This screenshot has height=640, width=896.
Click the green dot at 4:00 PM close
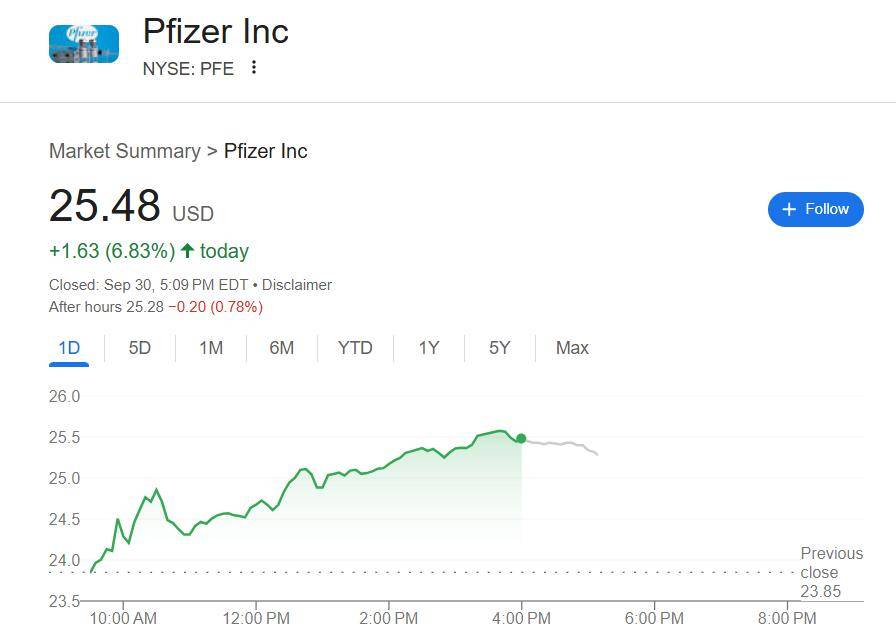[x=521, y=439]
